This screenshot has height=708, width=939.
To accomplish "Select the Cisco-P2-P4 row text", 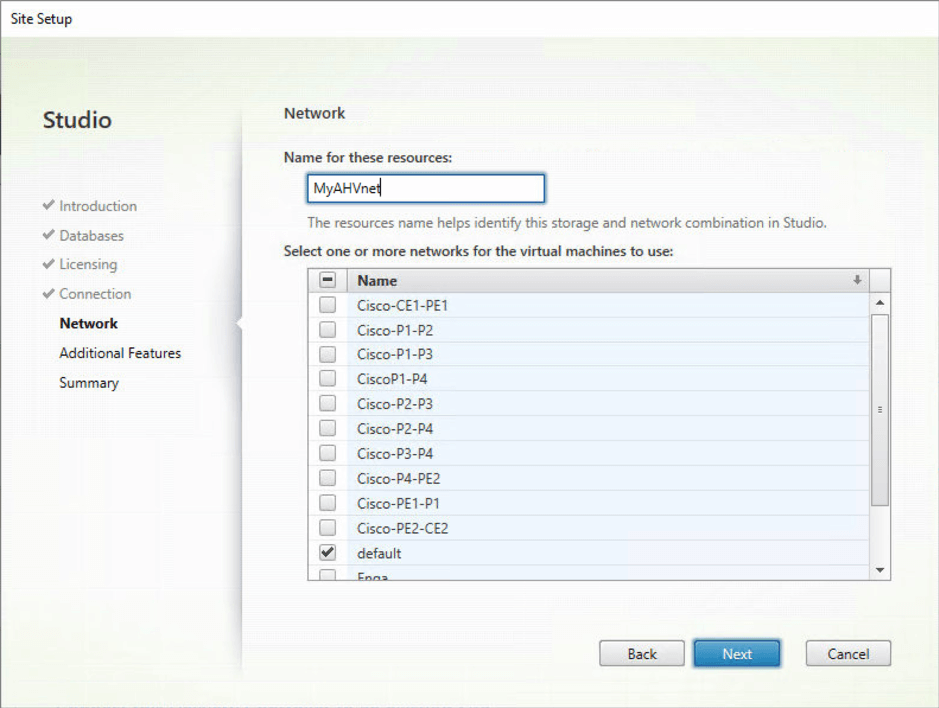I will (x=395, y=429).
